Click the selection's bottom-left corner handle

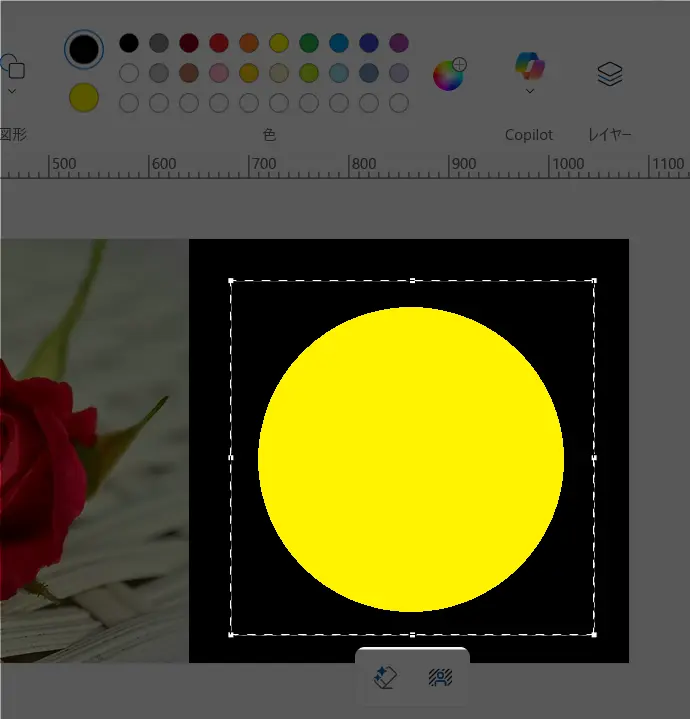click(231, 635)
